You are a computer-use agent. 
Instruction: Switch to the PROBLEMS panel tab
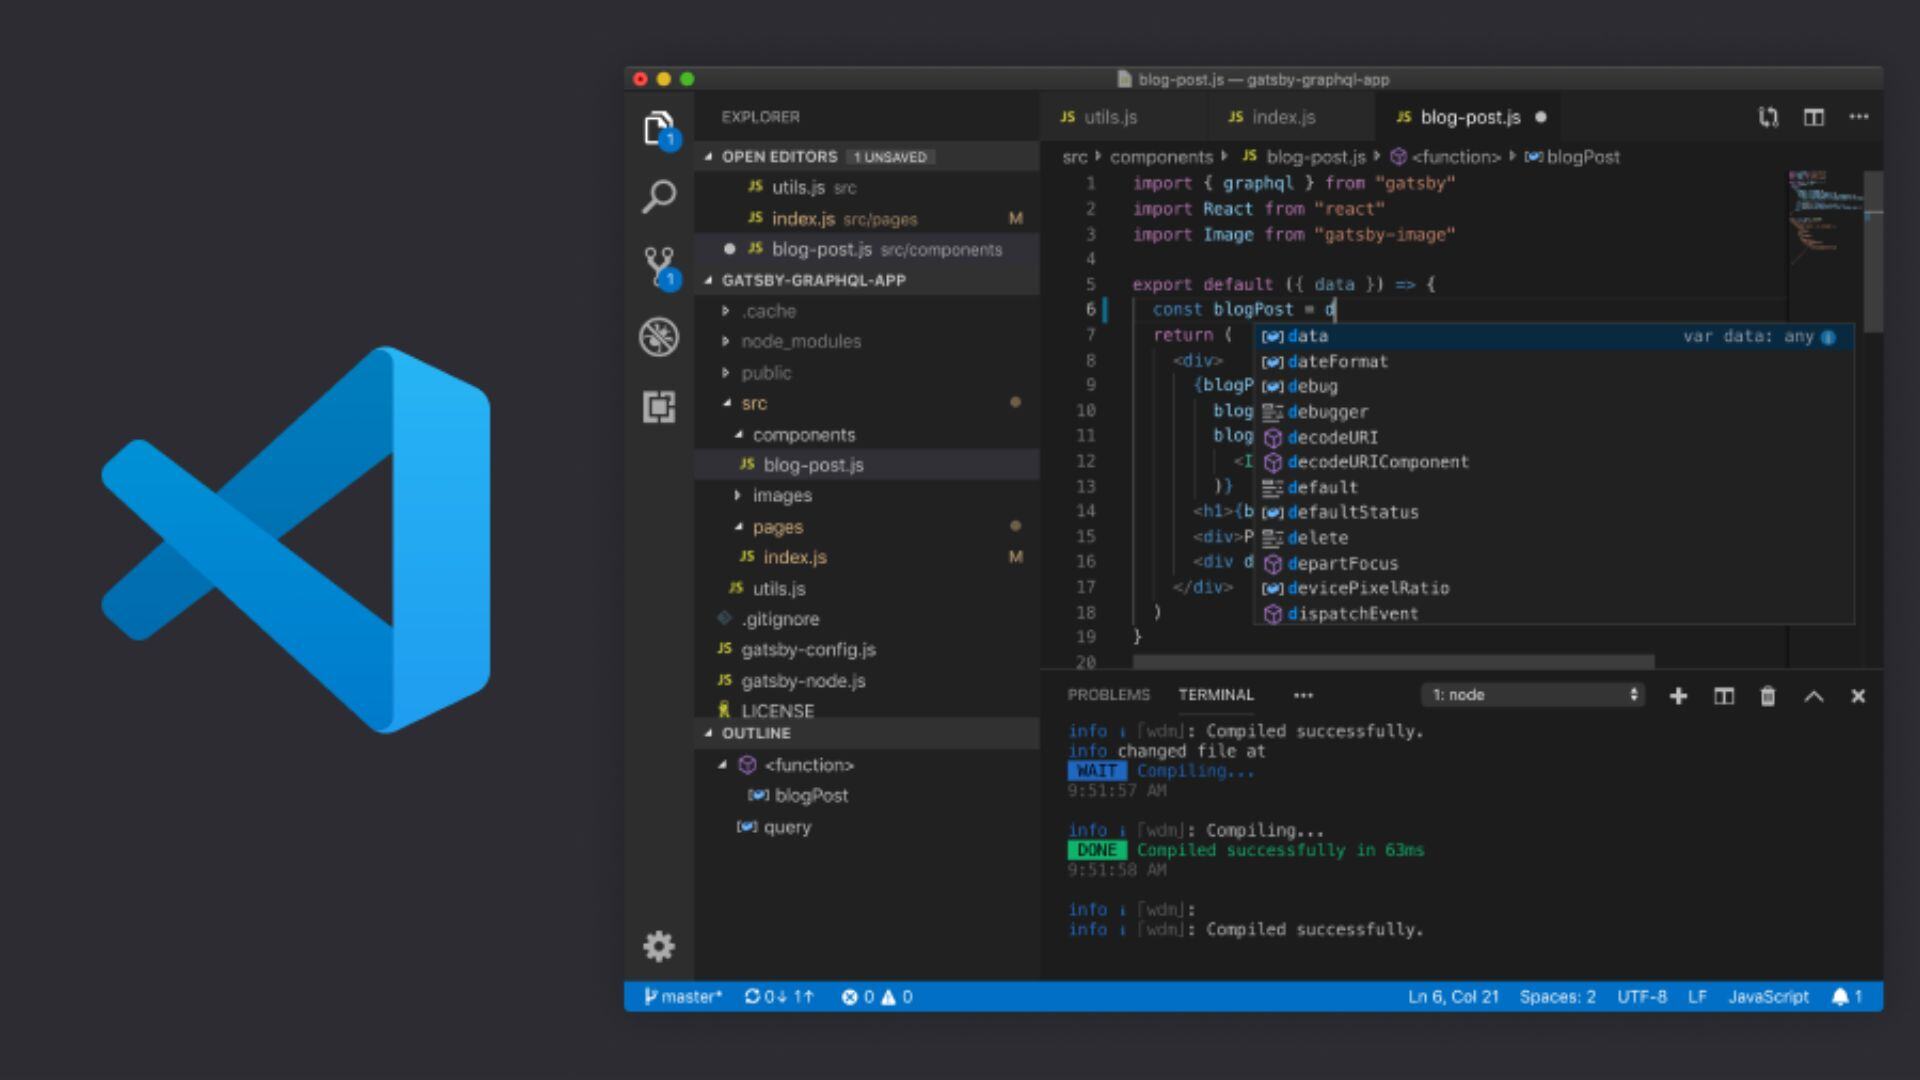[1108, 695]
